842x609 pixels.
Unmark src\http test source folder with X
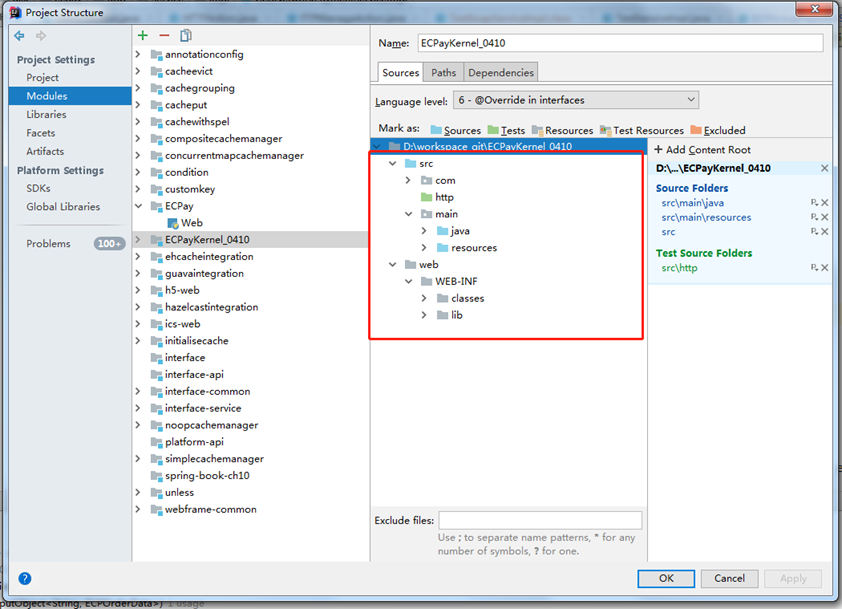coord(825,268)
